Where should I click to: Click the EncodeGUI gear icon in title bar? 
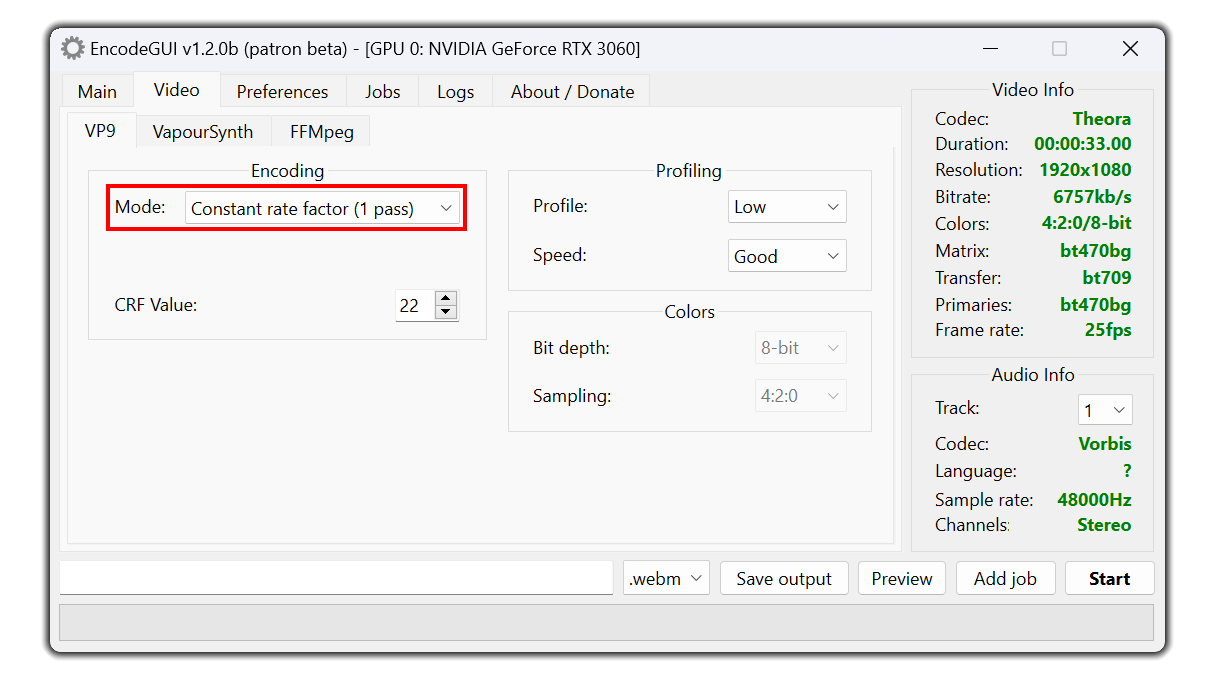(x=72, y=48)
